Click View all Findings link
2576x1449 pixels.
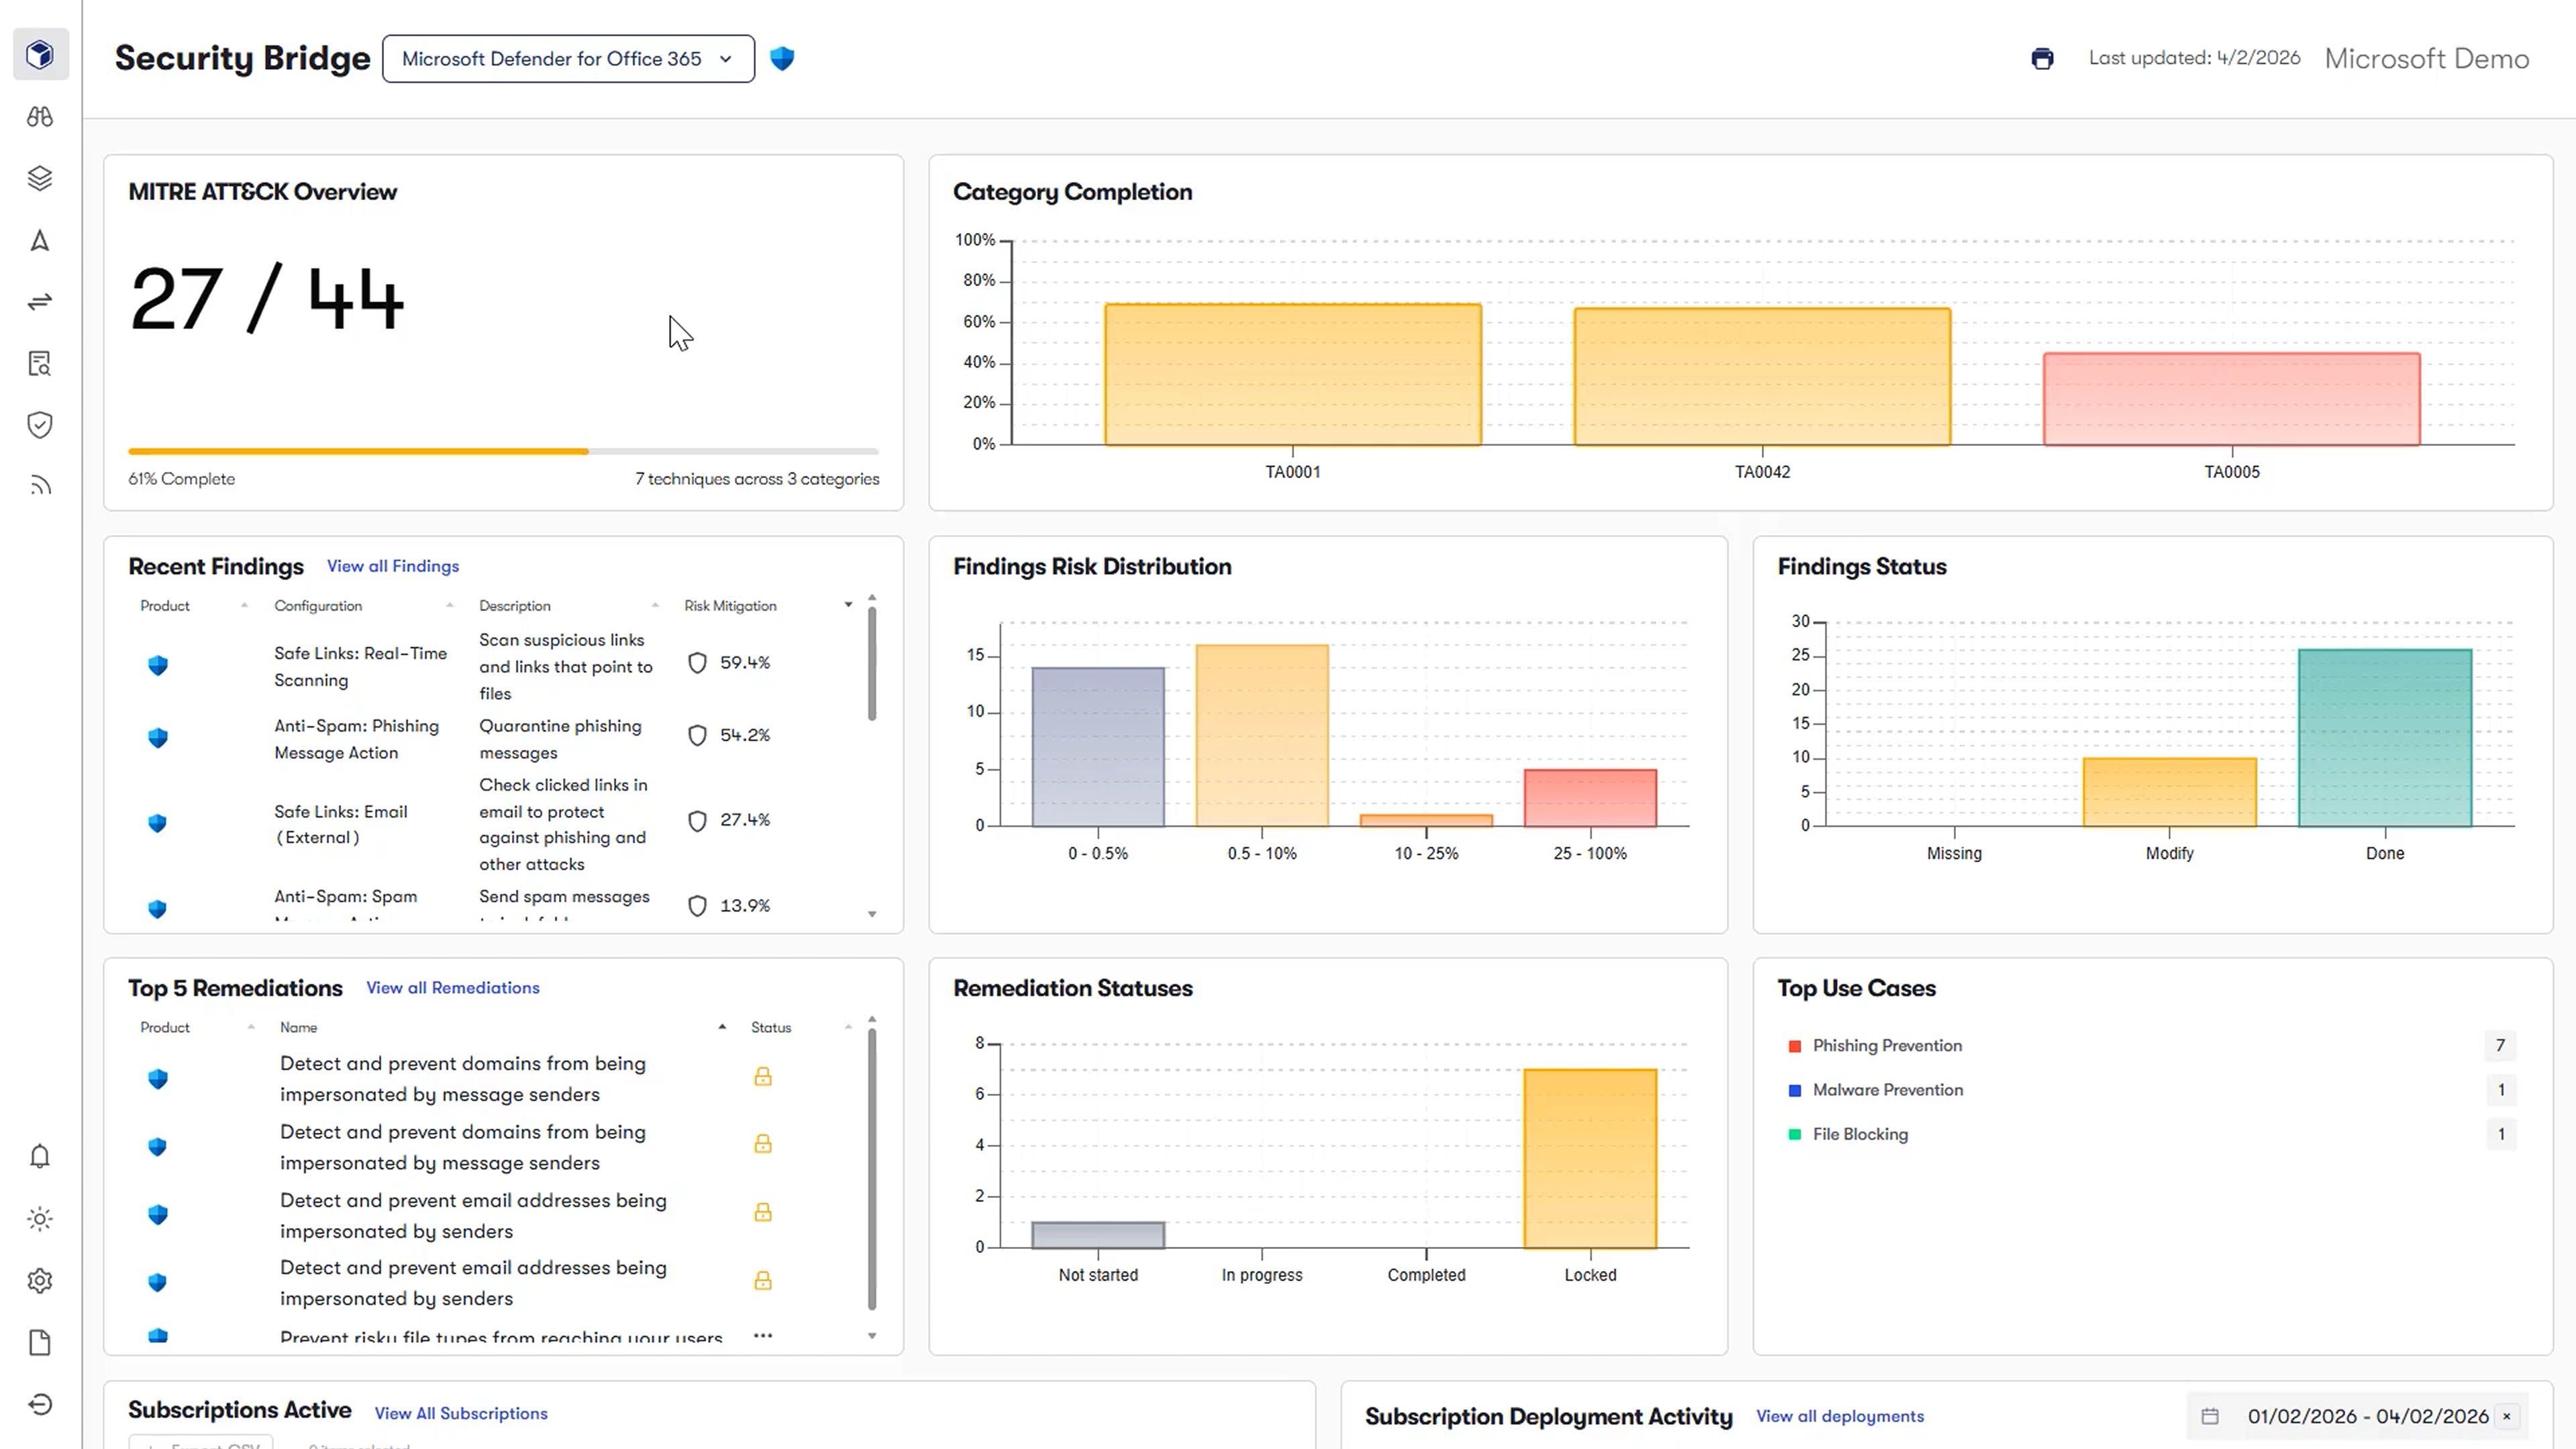[393, 566]
